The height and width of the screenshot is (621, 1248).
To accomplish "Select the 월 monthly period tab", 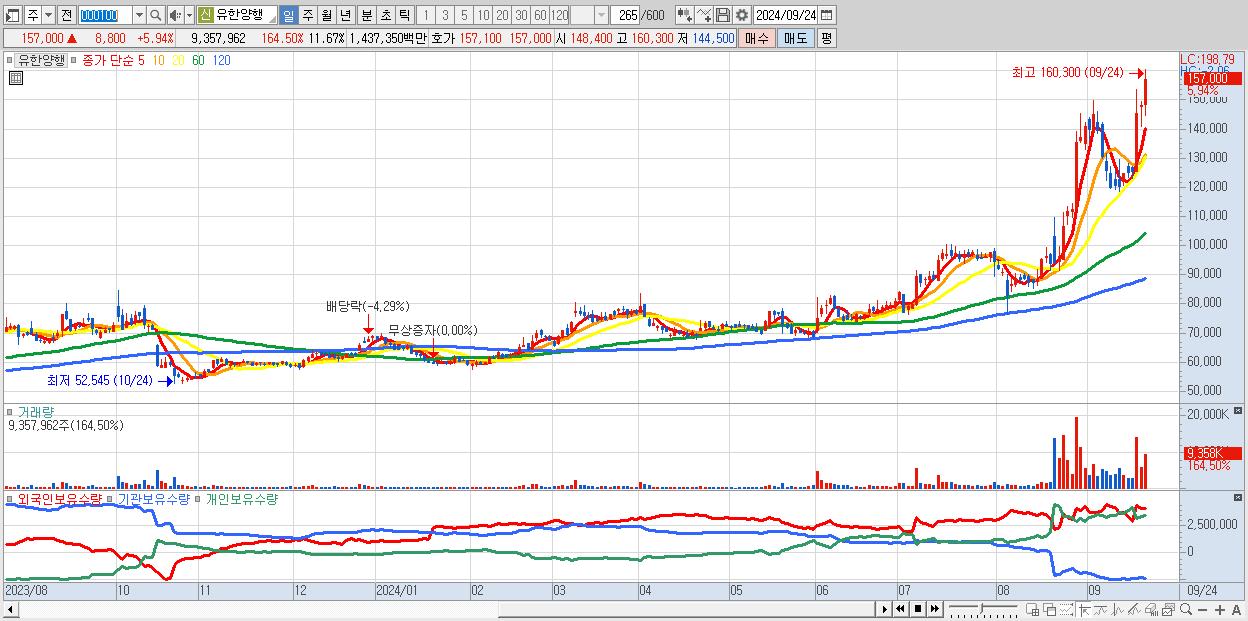I will pos(326,15).
